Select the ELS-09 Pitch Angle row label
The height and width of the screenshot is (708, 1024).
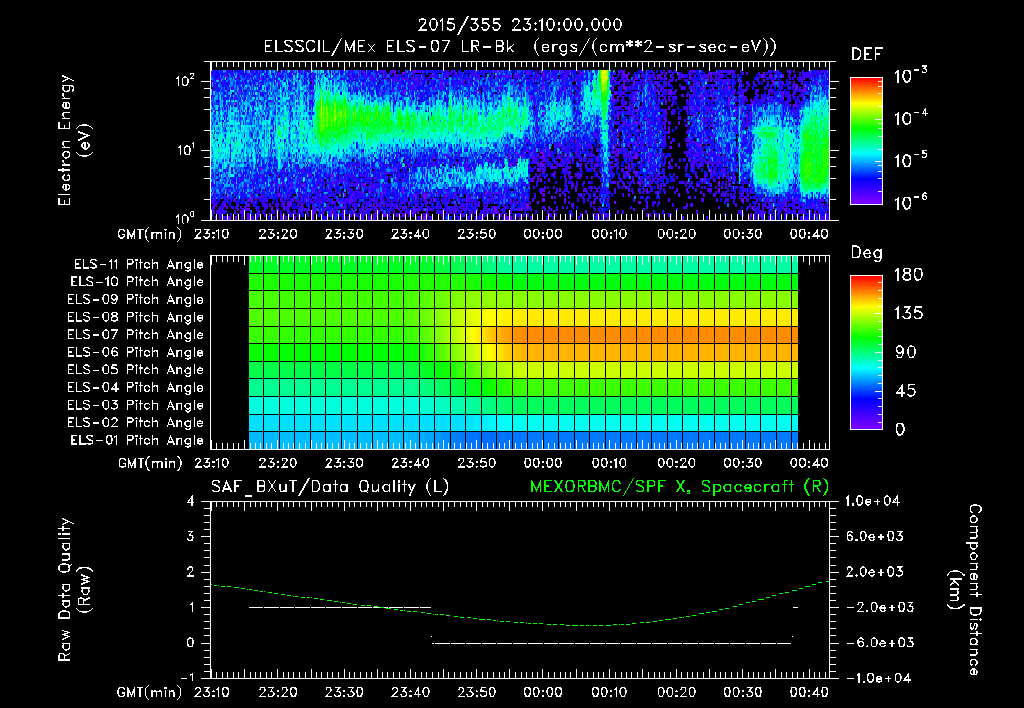click(x=136, y=300)
